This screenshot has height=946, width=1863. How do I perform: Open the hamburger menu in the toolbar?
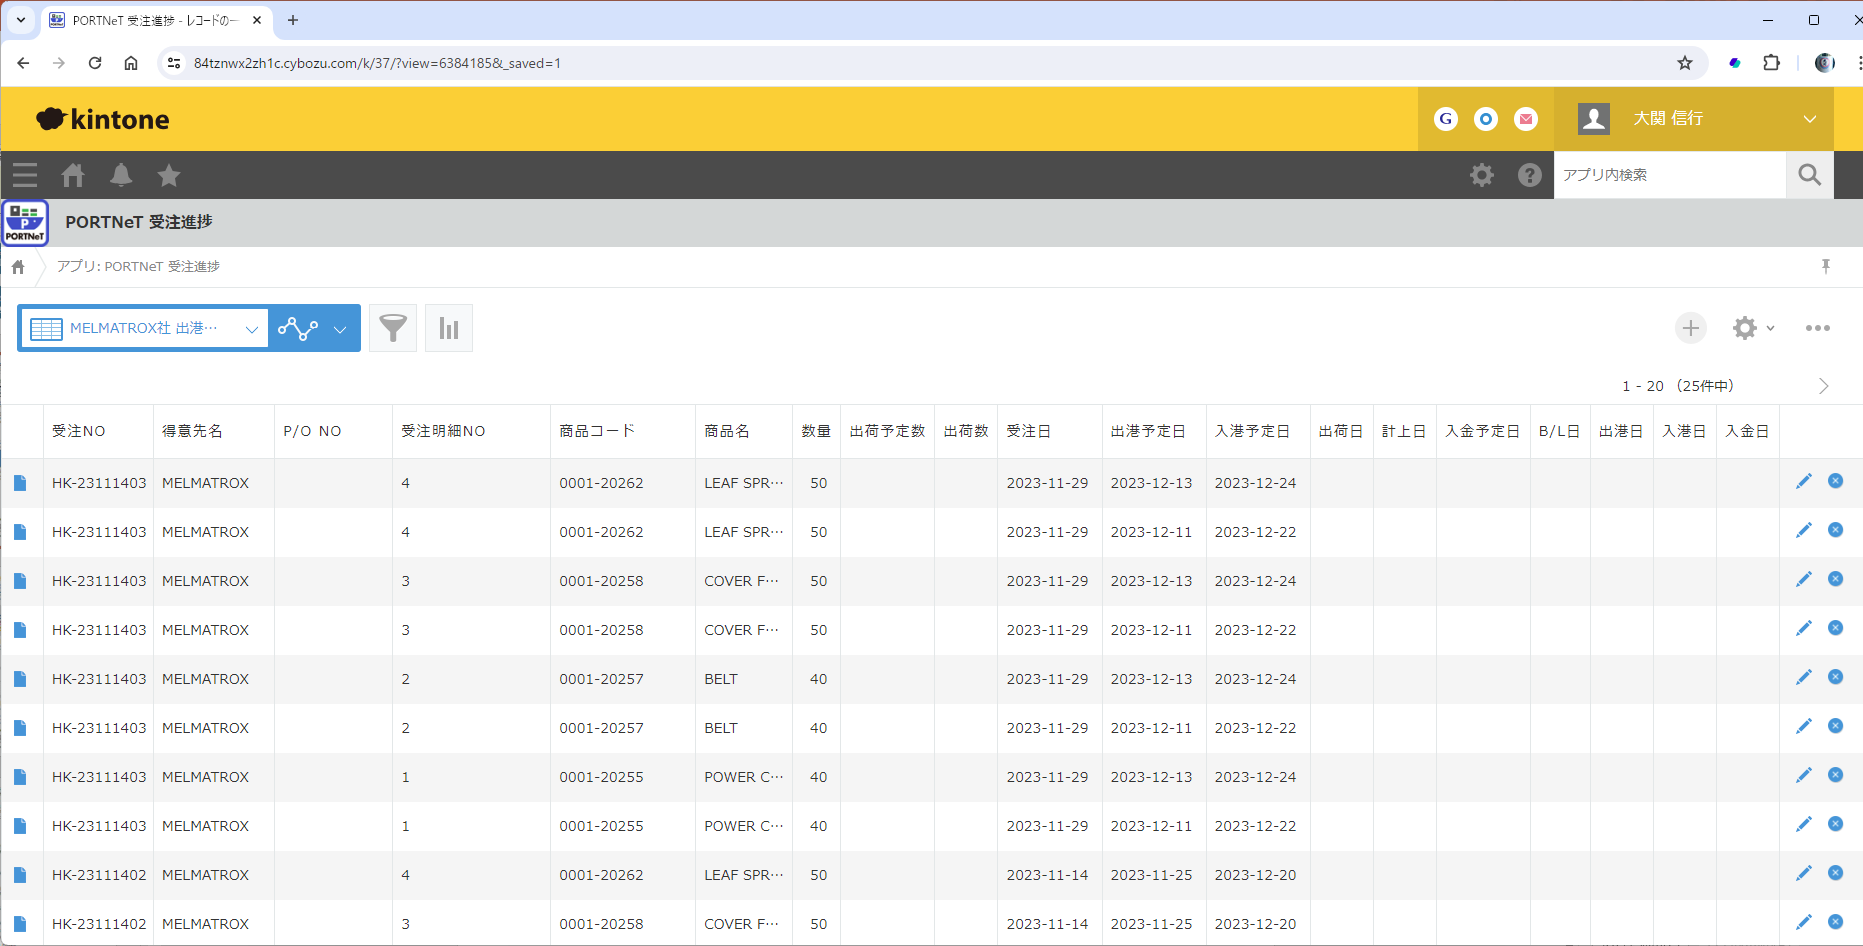coord(25,176)
